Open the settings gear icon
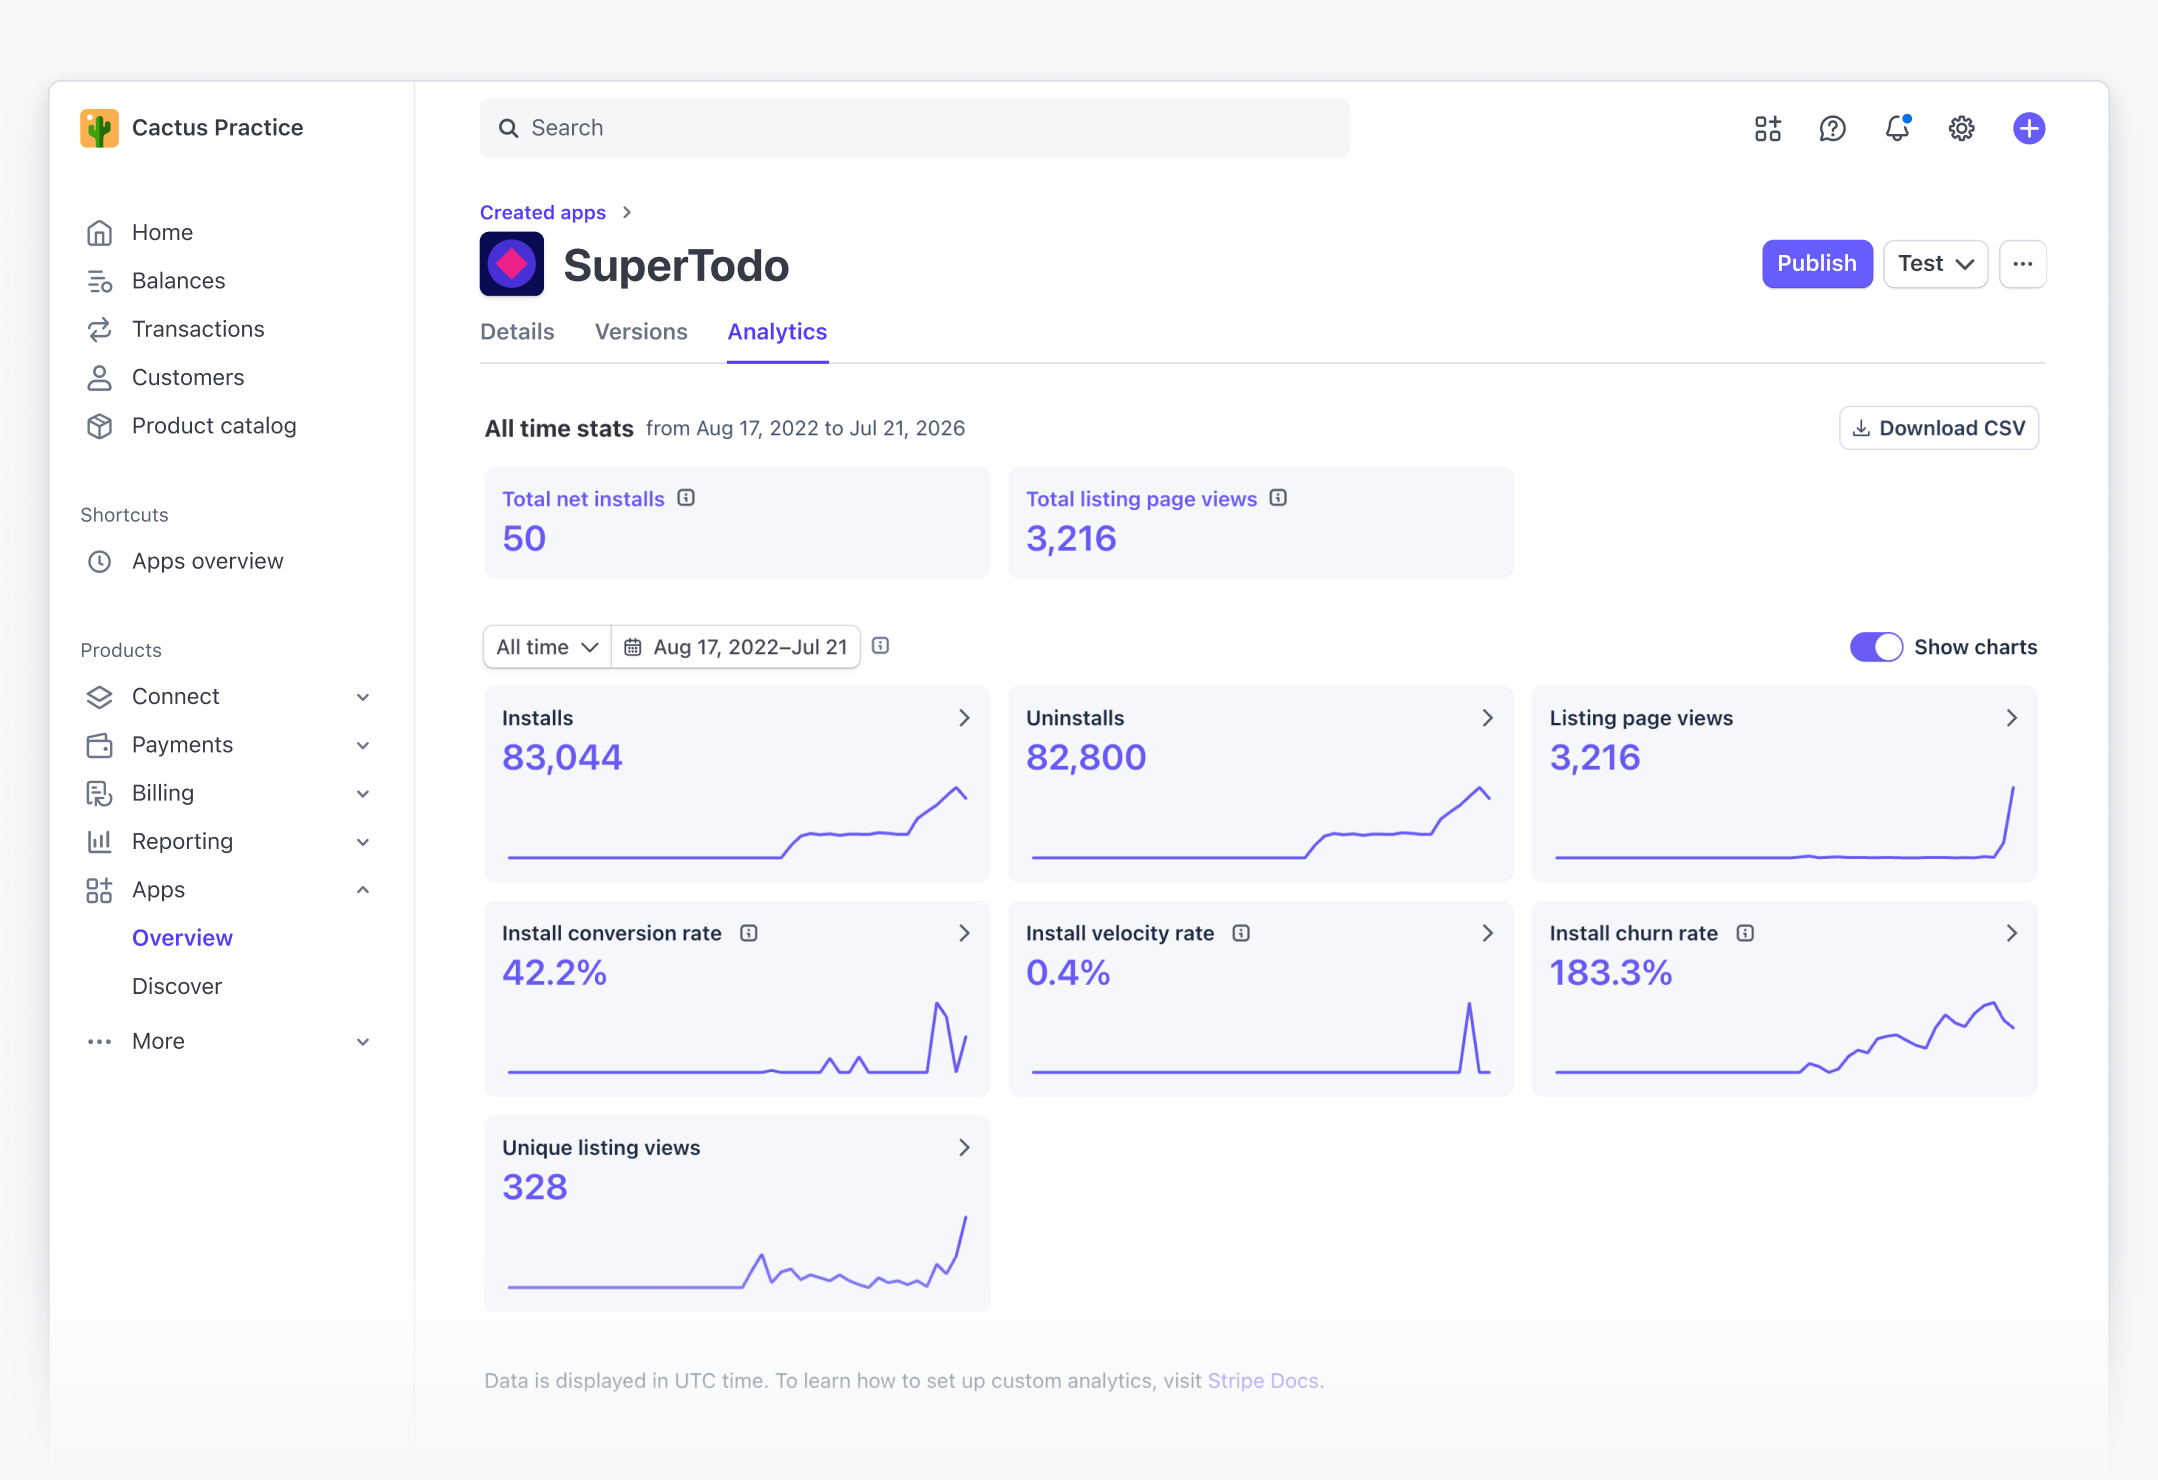The image size is (2158, 1480). (x=1961, y=128)
